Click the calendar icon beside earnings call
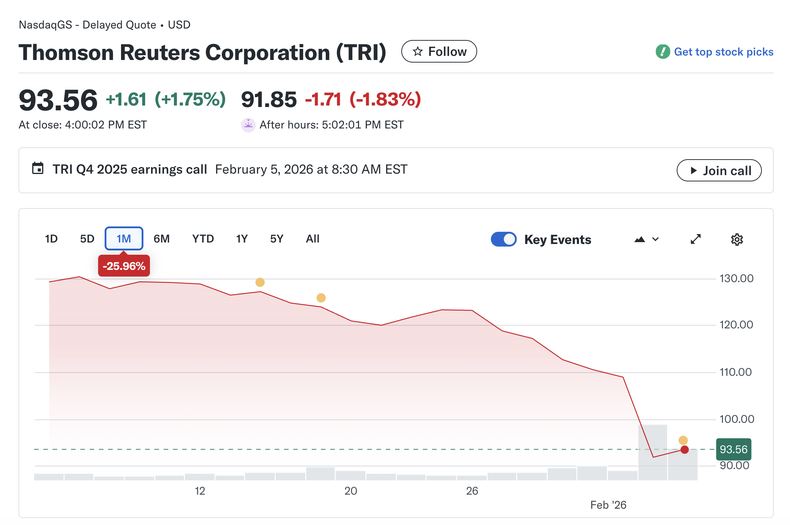This screenshot has height=525, width=790. [x=38, y=168]
